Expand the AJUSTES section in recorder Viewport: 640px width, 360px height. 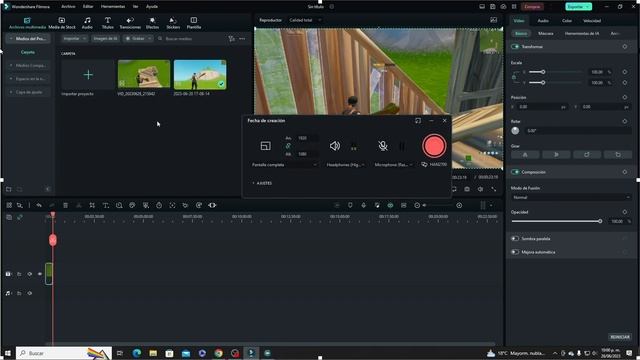(262, 183)
